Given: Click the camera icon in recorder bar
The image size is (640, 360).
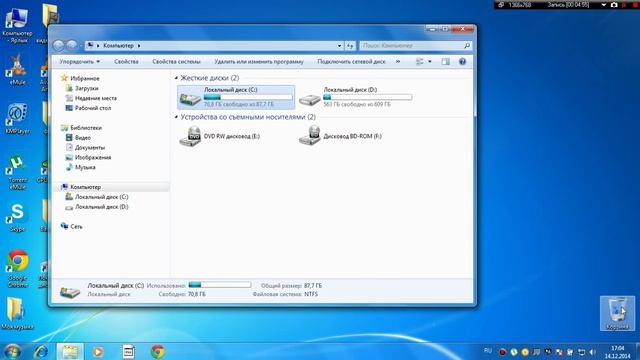Looking at the screenshot, I should click(614, 5).
